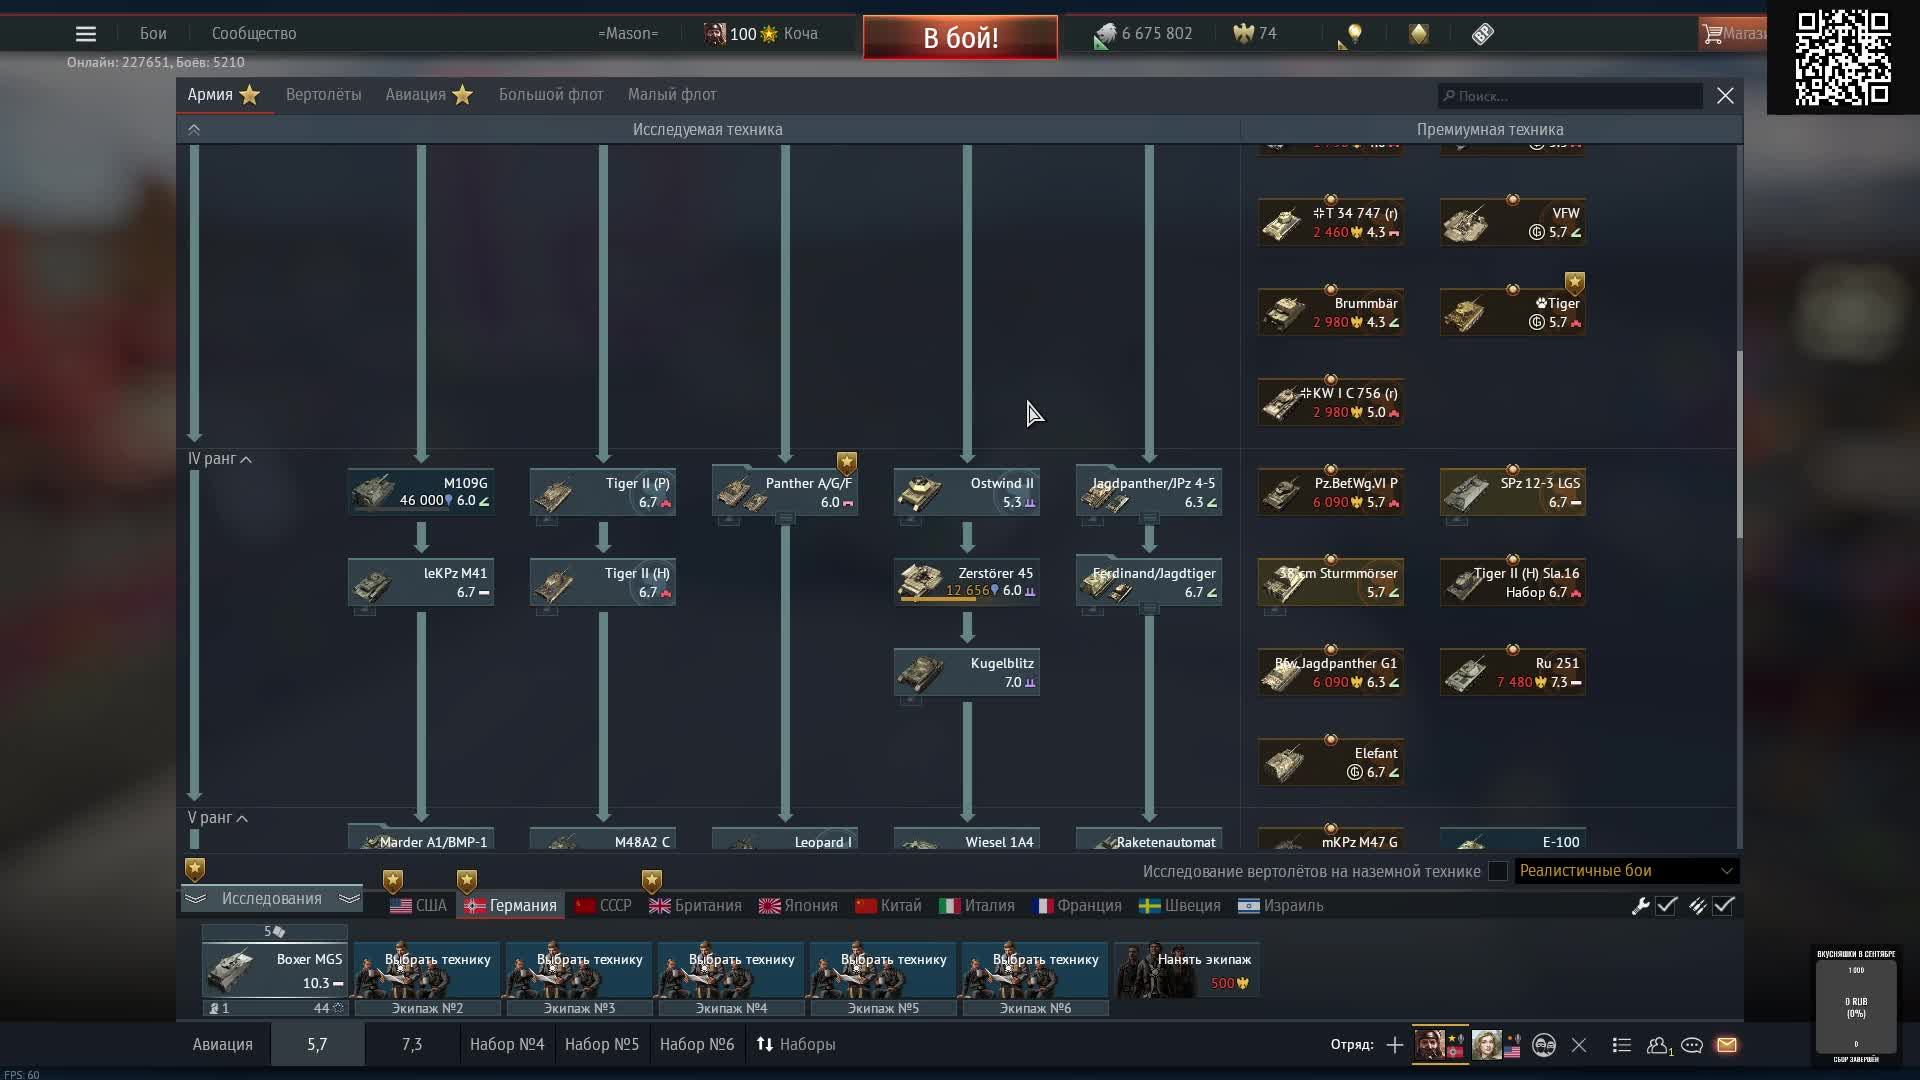Select the USSR nation tab

click(604, 906)
